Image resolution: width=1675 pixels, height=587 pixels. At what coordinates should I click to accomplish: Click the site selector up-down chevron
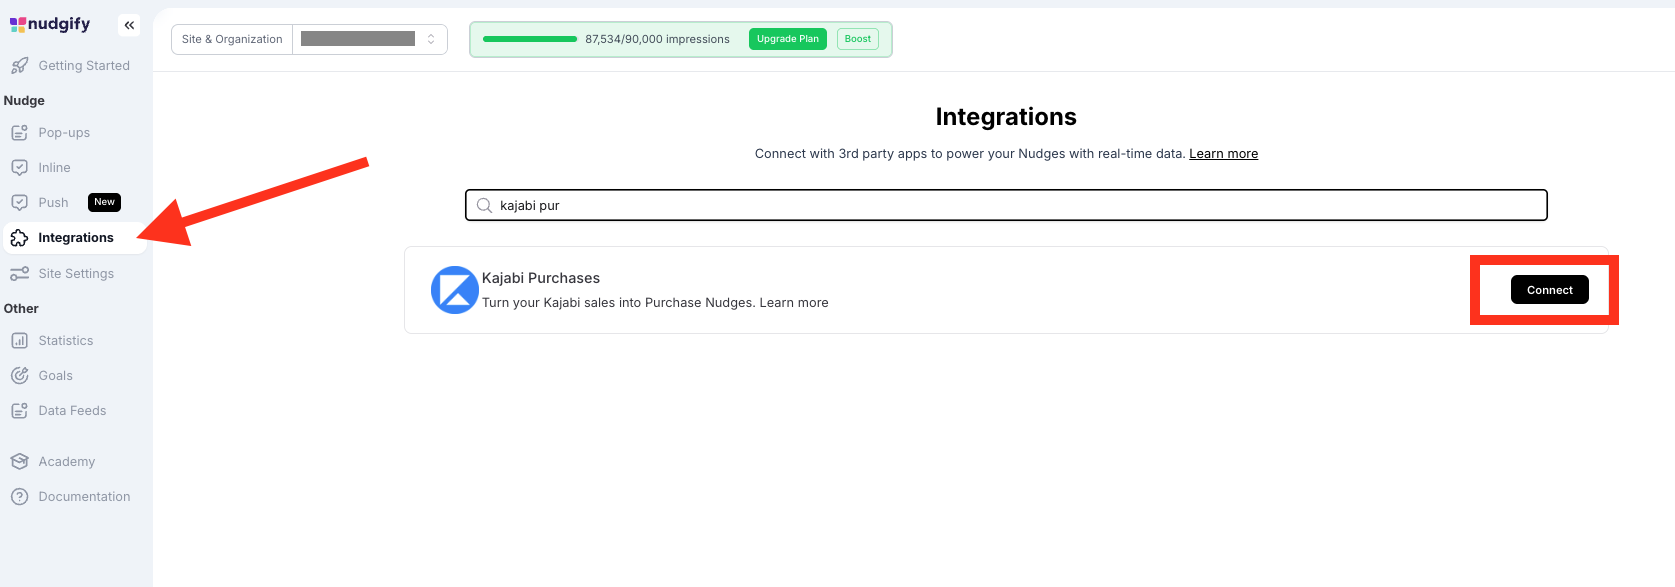coord(431,39)
